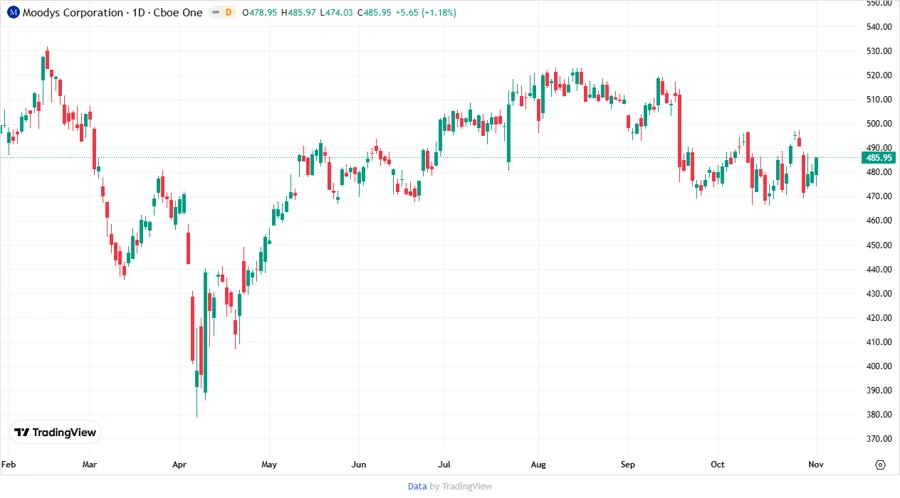Click the green 485.95 current price label
The image size is (900, 498).
click(879, 158)
